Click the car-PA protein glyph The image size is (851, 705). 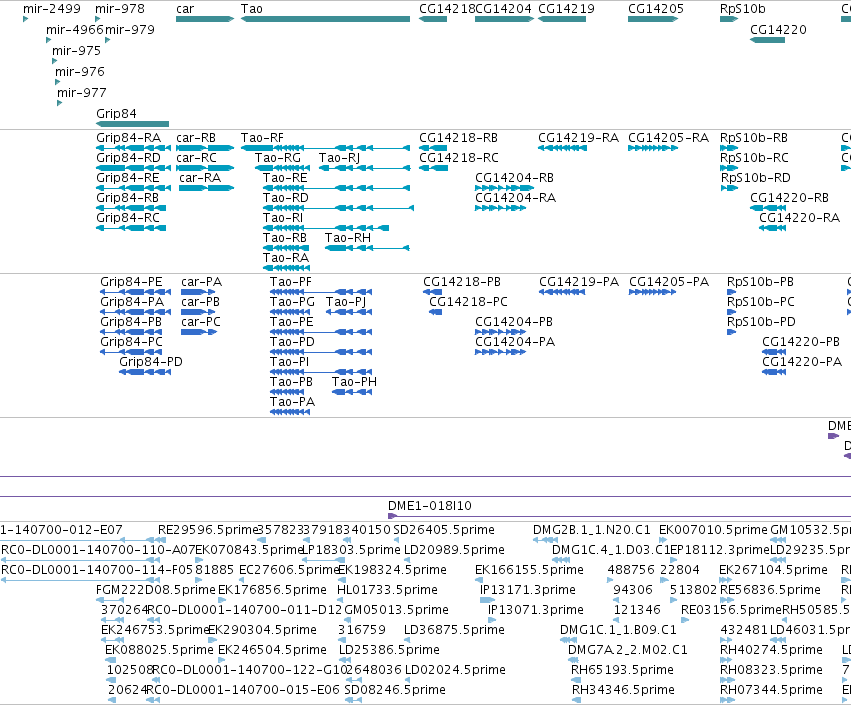(199, 292)
